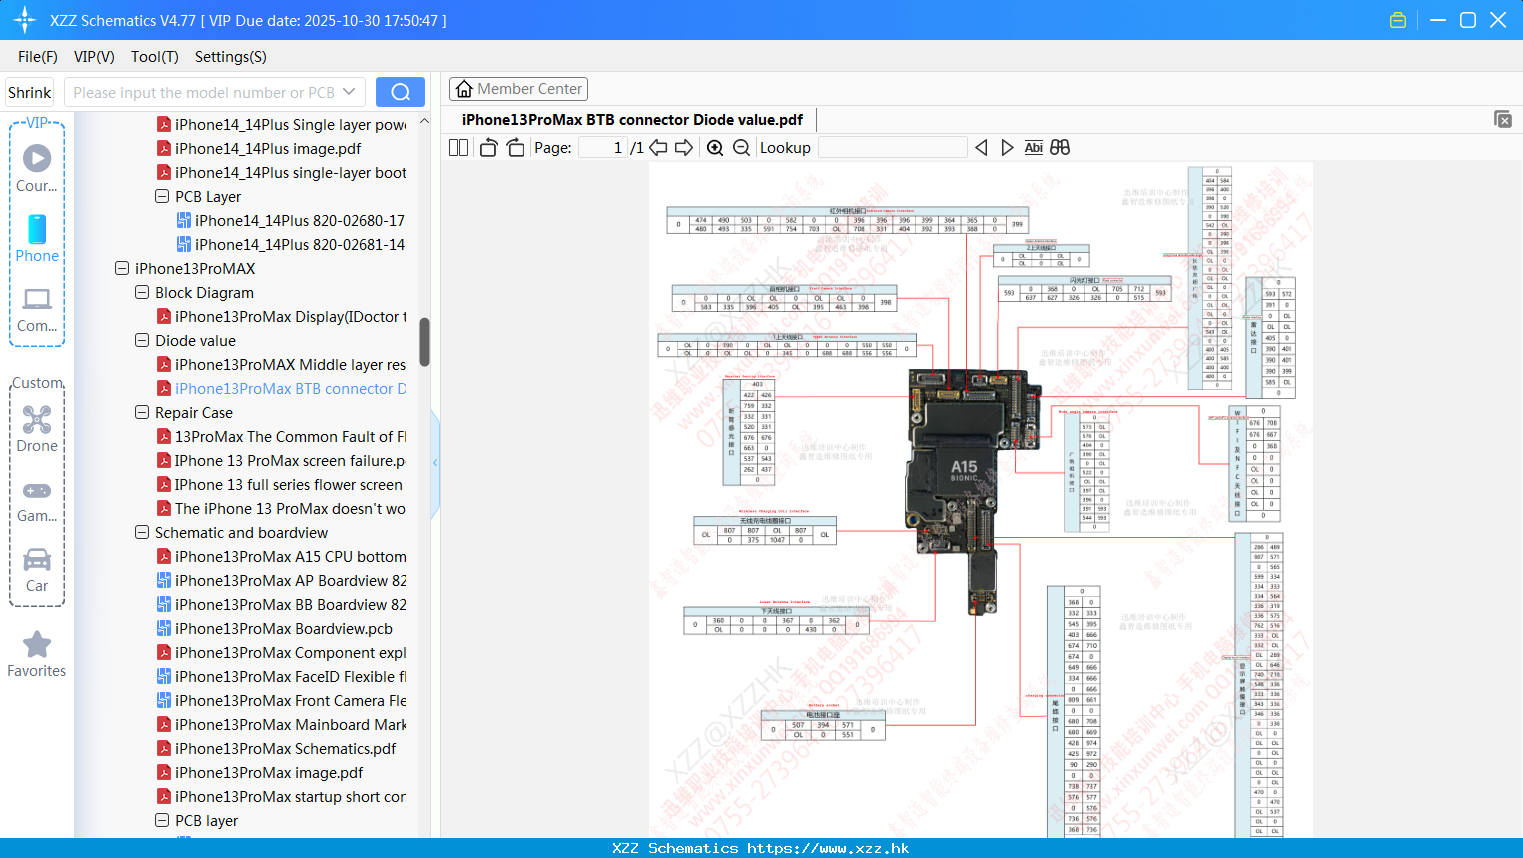
Task: Click the yellow toolbox icon in title bar
Action: click(x=1398, y=20)
